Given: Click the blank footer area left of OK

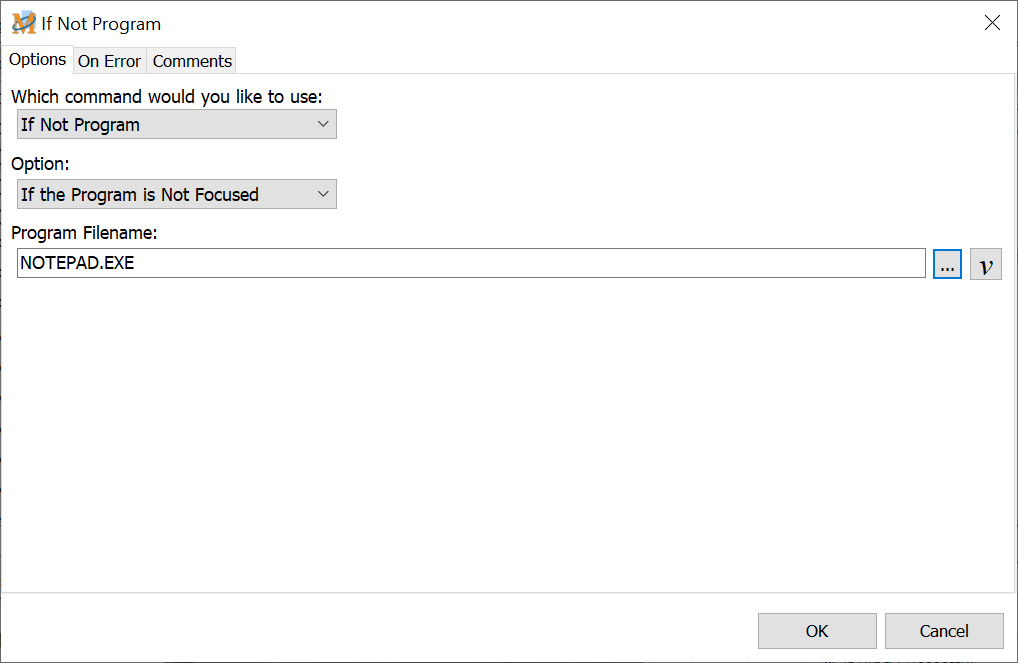Looking at the screenshot, I should click(380, 630).
